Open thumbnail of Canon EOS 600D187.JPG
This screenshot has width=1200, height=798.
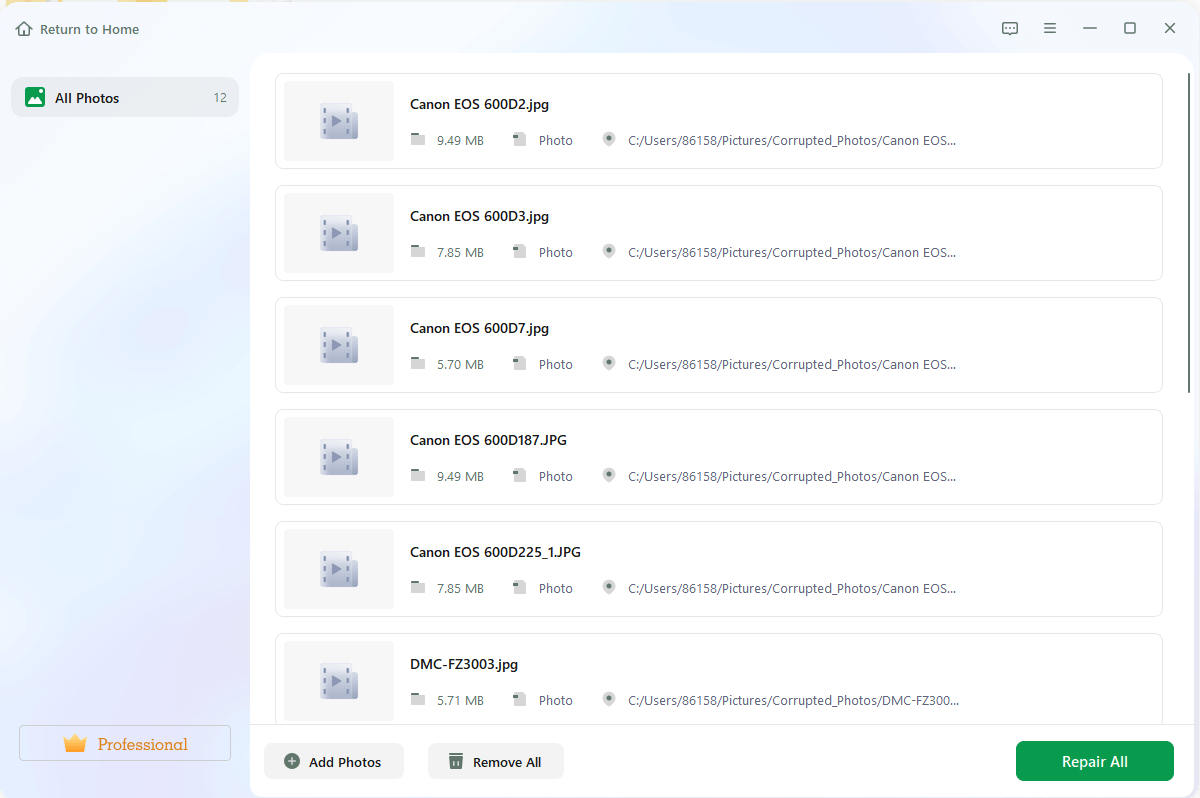pos(339,457)
